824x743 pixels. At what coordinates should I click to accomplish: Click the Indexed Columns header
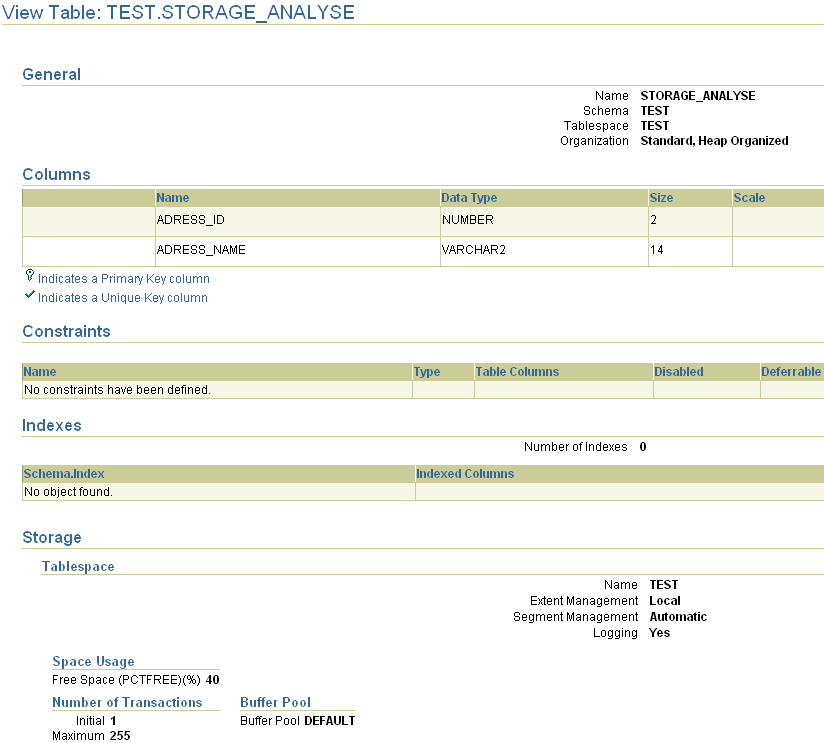(x=465, y=474)
